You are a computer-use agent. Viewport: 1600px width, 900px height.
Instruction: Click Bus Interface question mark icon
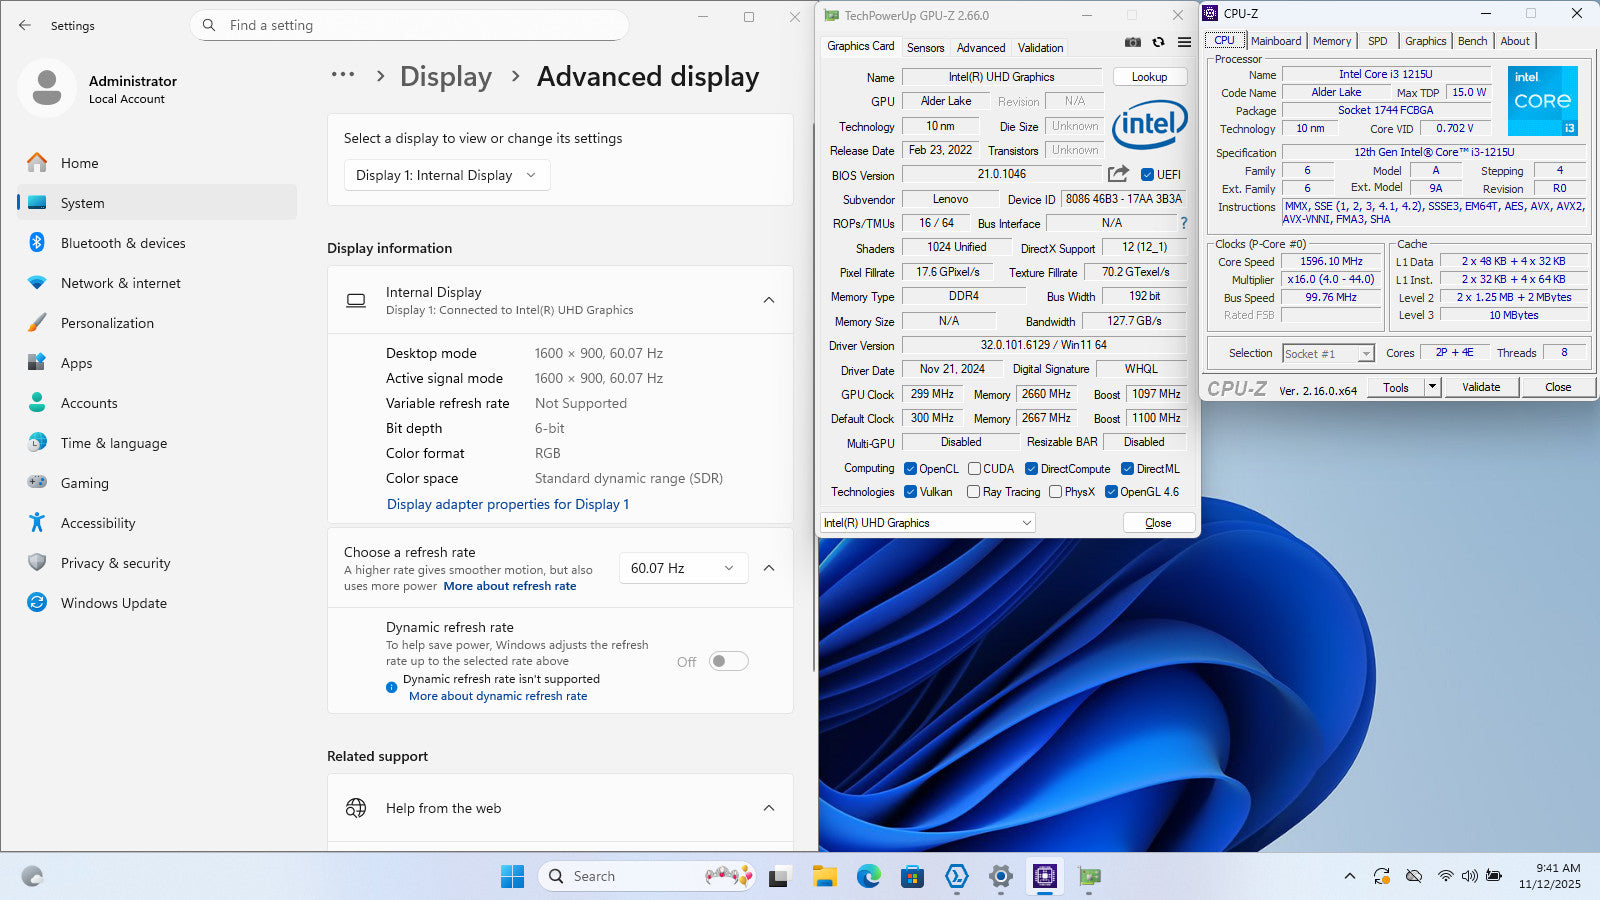pyautogui.click(x=1184, y=223)
